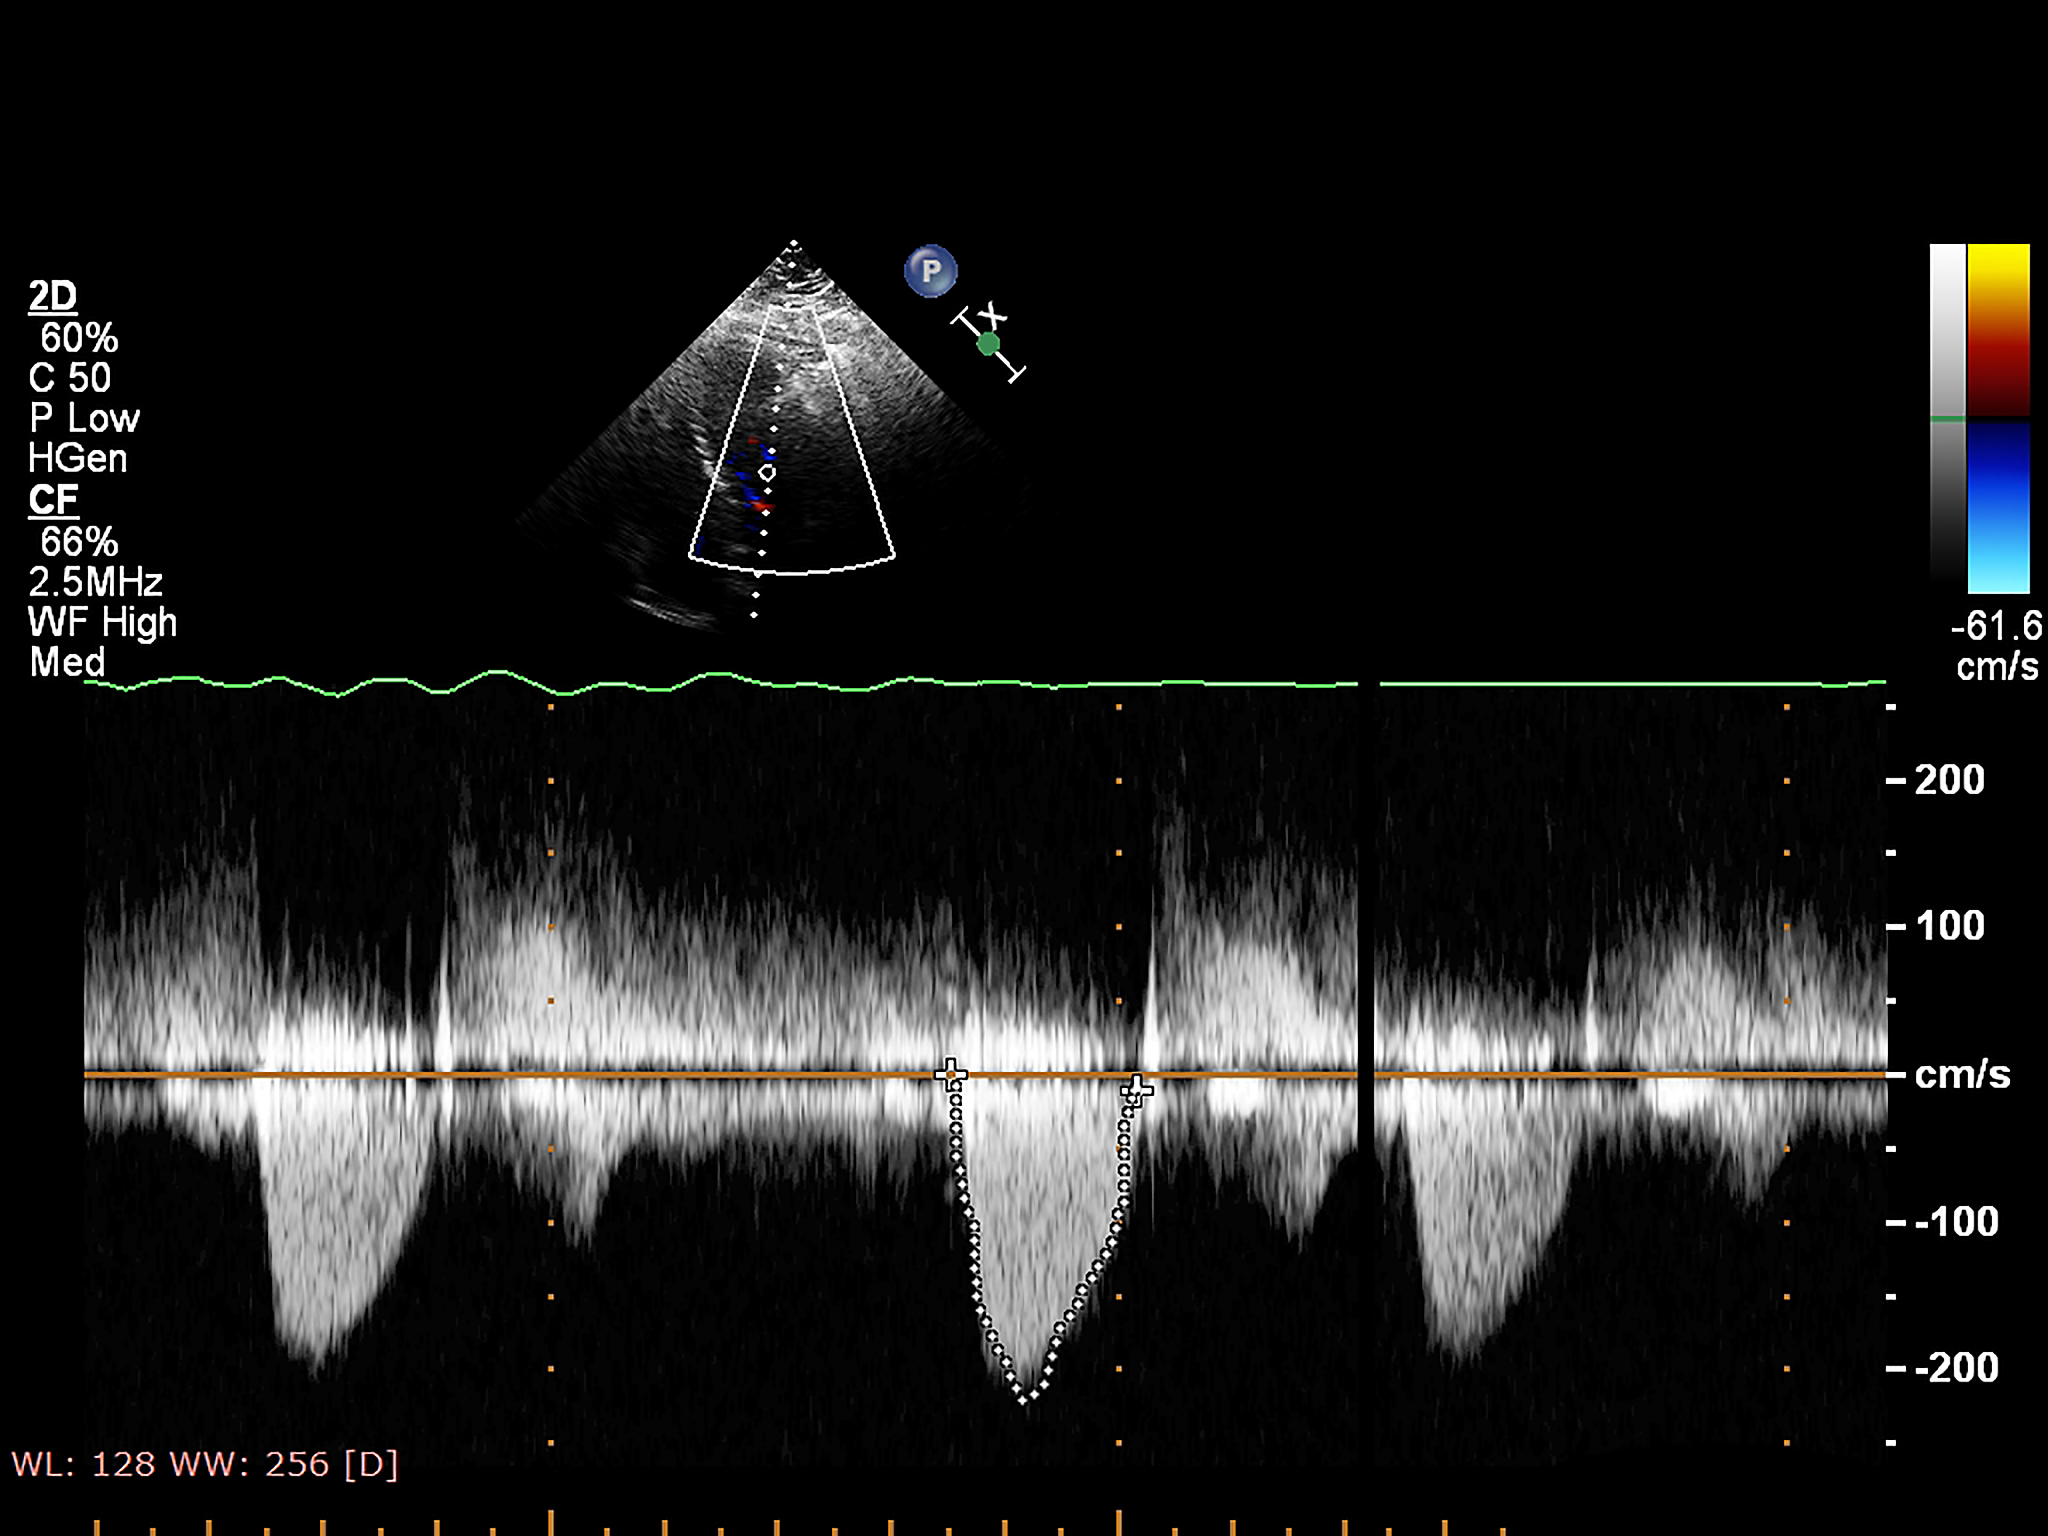The width and height of the screenshot is (2048, 1536).
Task: Click the sector apex of 2D image
Action: [x=794, y=243]
